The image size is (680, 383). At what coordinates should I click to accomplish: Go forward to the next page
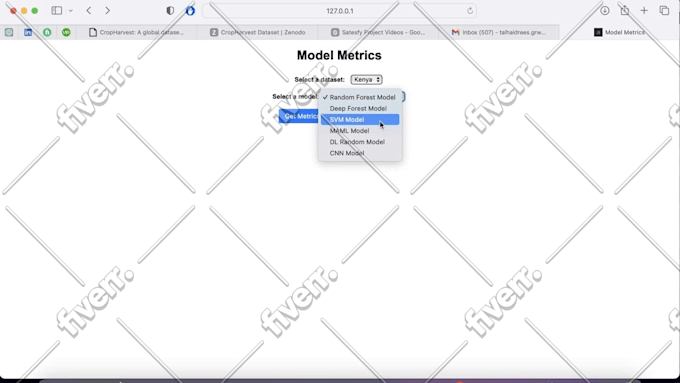(x=108, y=10)
